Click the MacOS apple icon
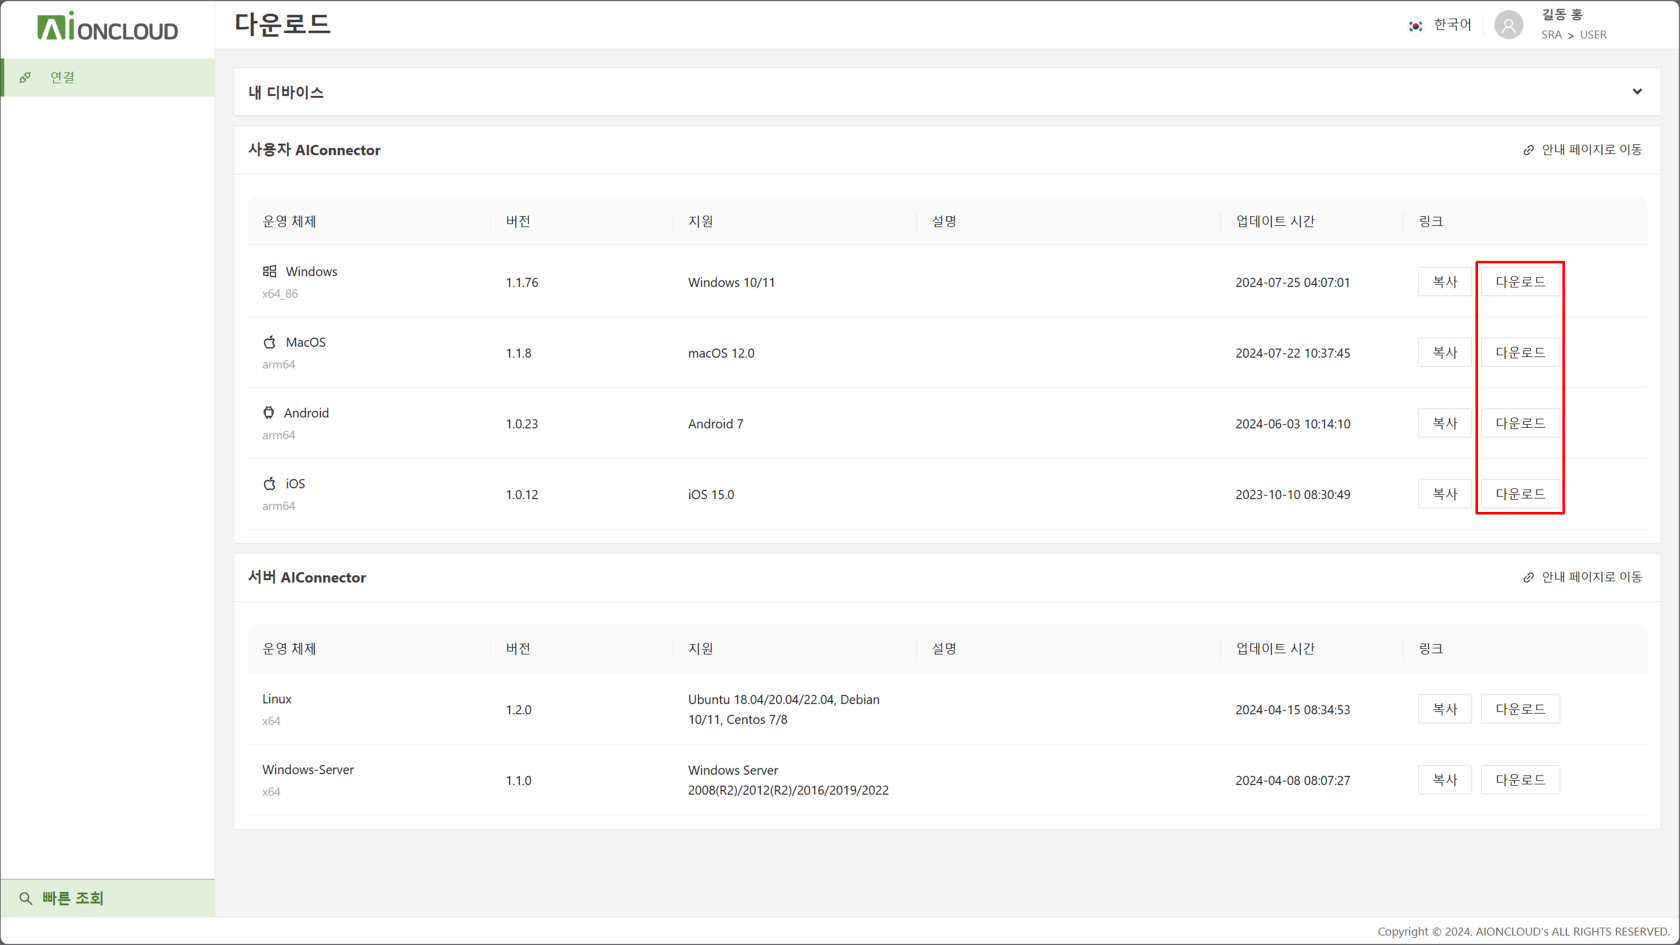Screen dimensions: 1680x945 [x=269, y=342]
